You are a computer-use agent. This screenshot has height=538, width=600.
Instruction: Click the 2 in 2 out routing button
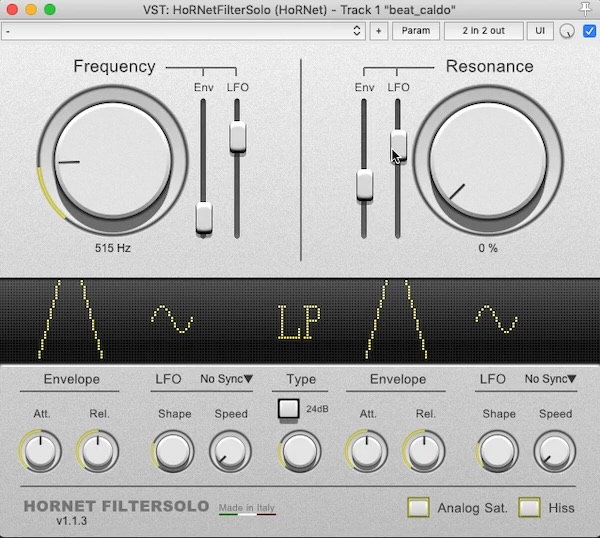coord(484,31)
